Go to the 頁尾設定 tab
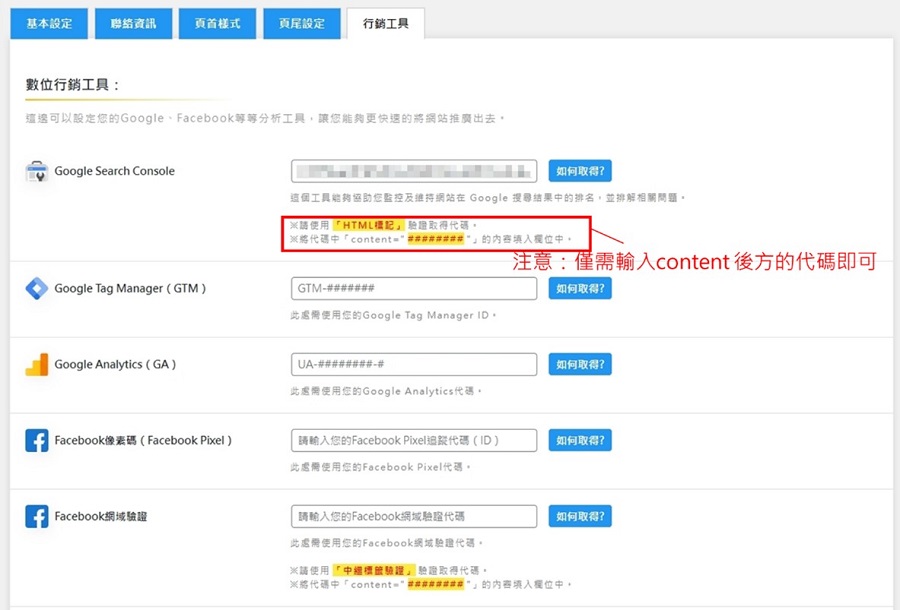Viewport: 900px width, 610px height. [301, 24]
